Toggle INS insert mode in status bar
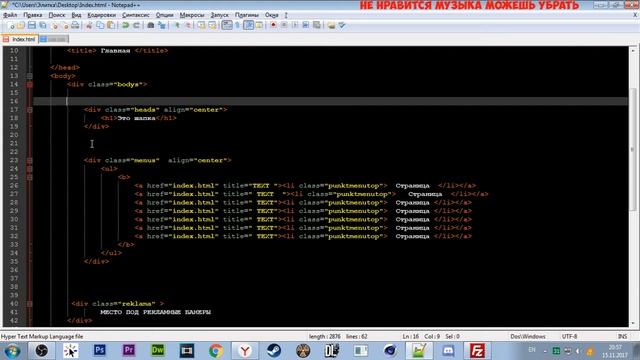Screen dimensions: 640x360 (x=622, y=337)
